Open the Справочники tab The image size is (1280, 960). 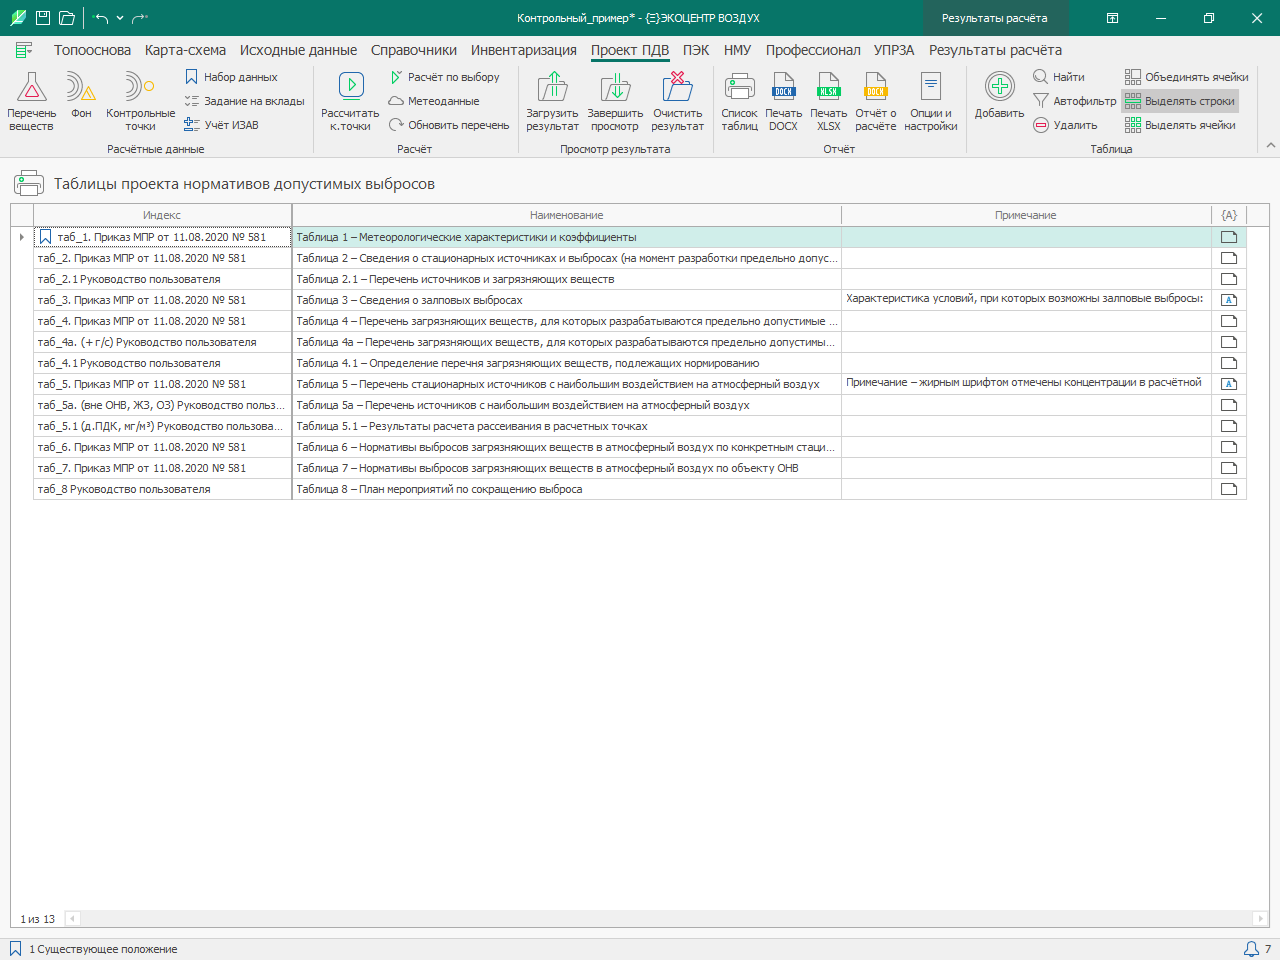point(414,50)
